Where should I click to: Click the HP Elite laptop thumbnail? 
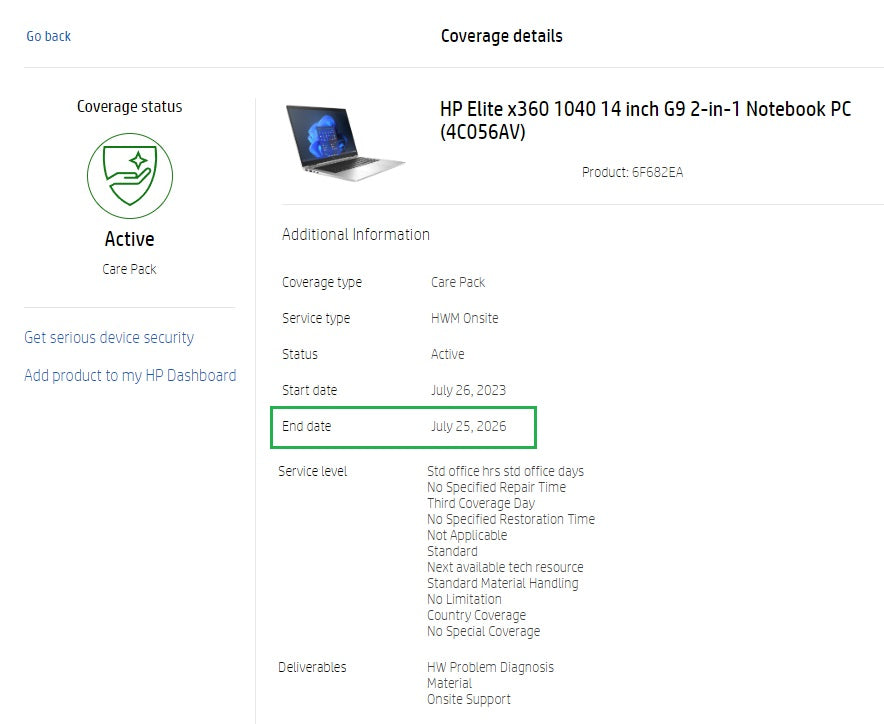click(x=345, y=143)
